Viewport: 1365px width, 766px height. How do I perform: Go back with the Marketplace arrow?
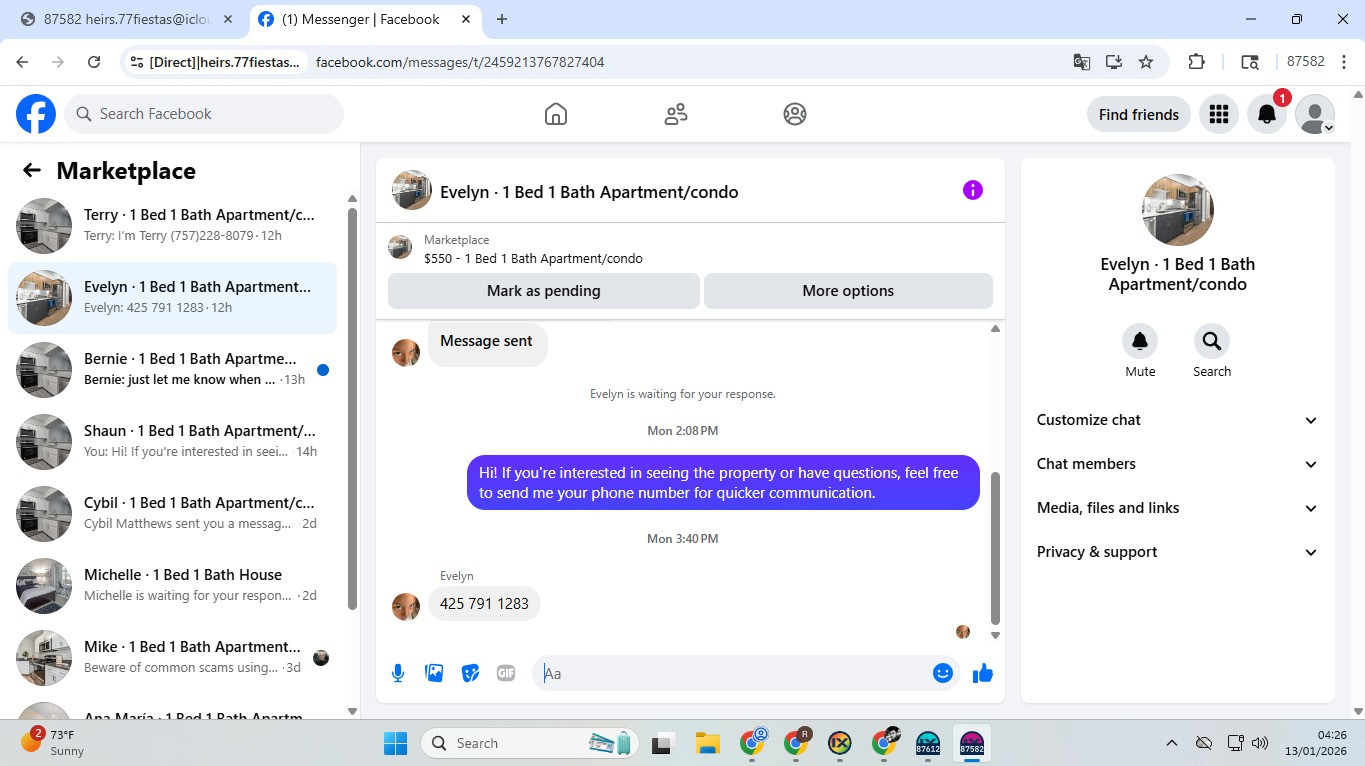tap(32, 170)
